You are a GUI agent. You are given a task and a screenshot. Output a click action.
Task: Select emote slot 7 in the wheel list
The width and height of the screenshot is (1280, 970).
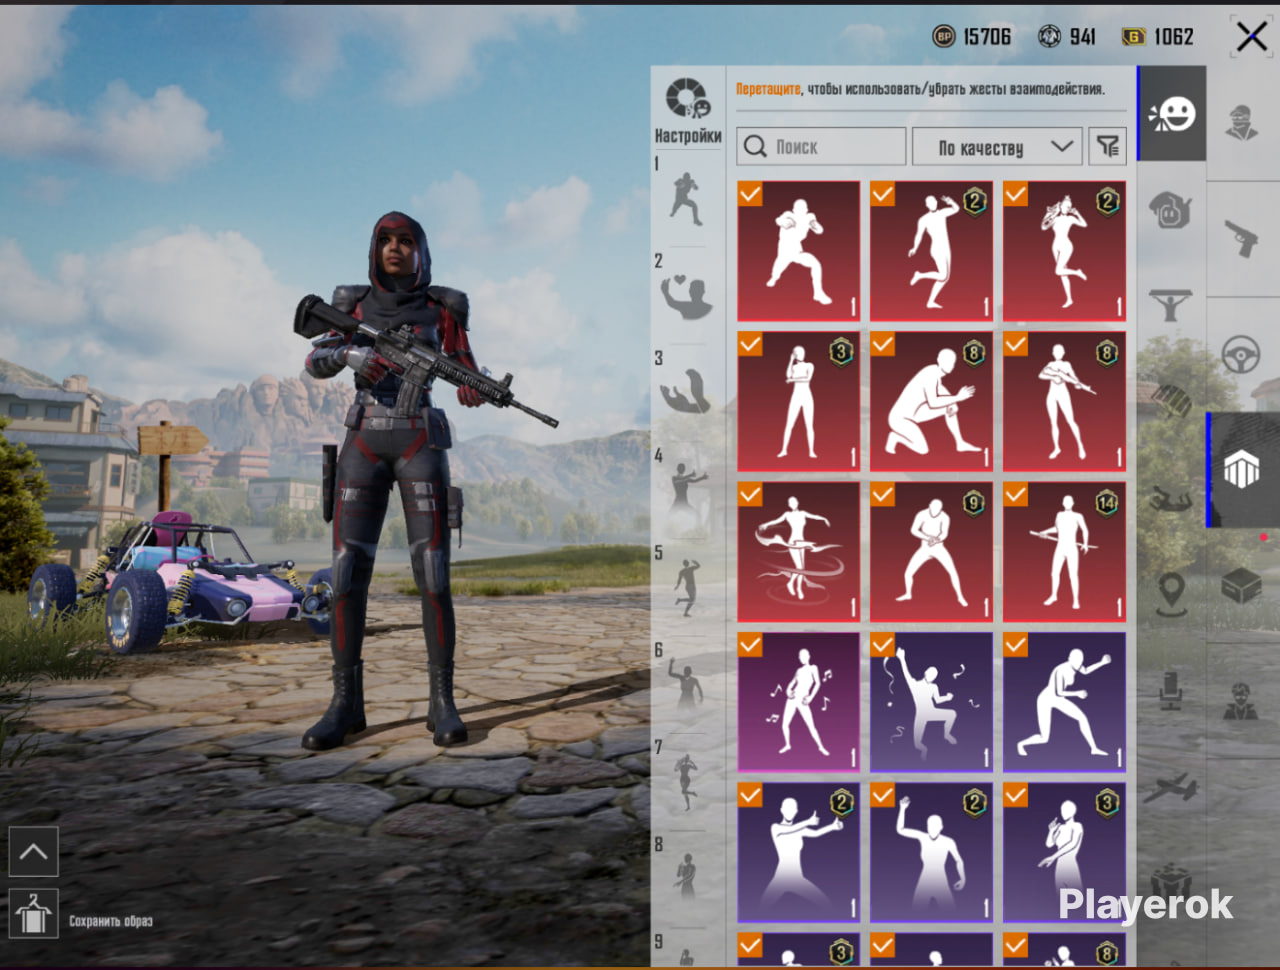(x=686, y=781)
